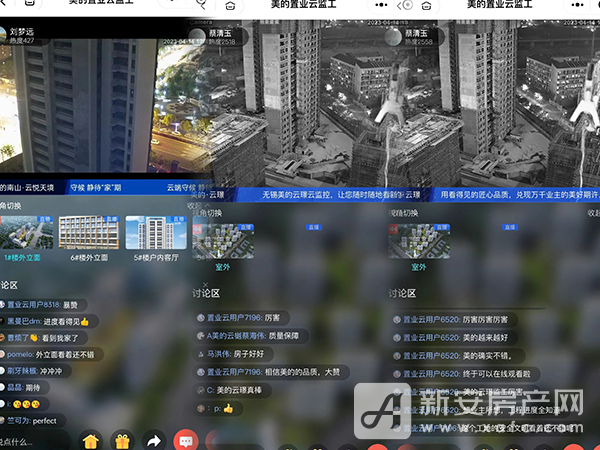
Task: Select the 1#楼外立面 camera thumbnail
Action: [x=26, y=233]
